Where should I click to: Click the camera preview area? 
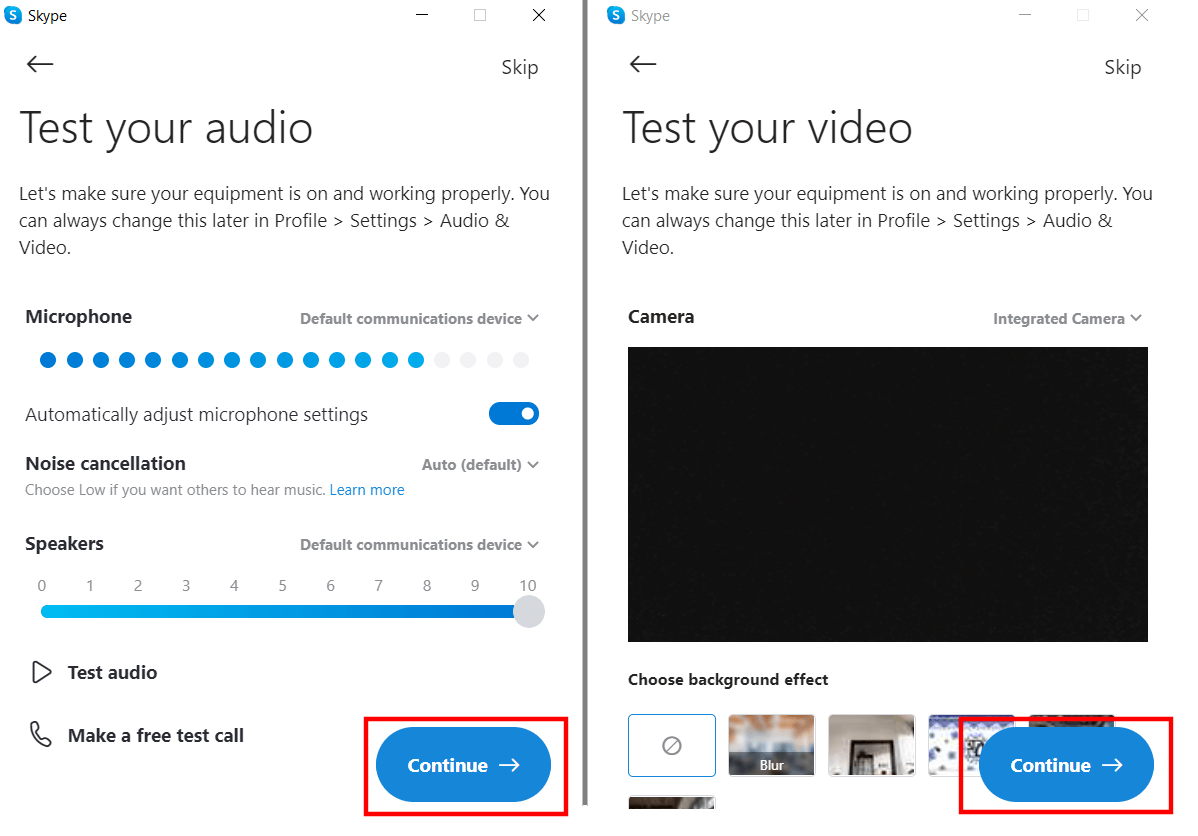point(888,494)
